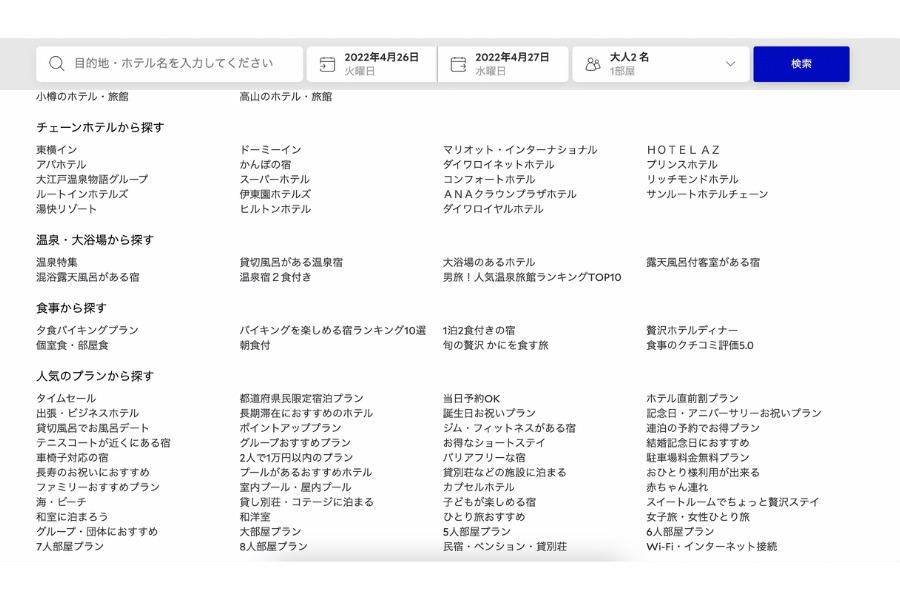This screenshot has height=600, width=900.
Task: Open 都道府県民限定宿泊プラン link
Action: [x=301, y=398]
